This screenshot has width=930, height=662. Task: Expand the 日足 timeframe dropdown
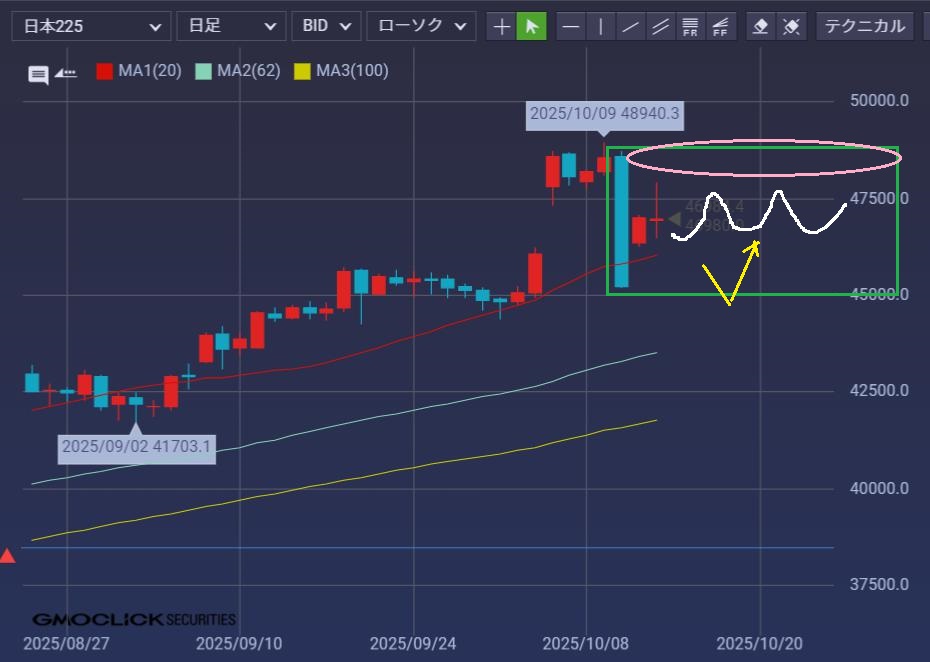pos(230,26)
